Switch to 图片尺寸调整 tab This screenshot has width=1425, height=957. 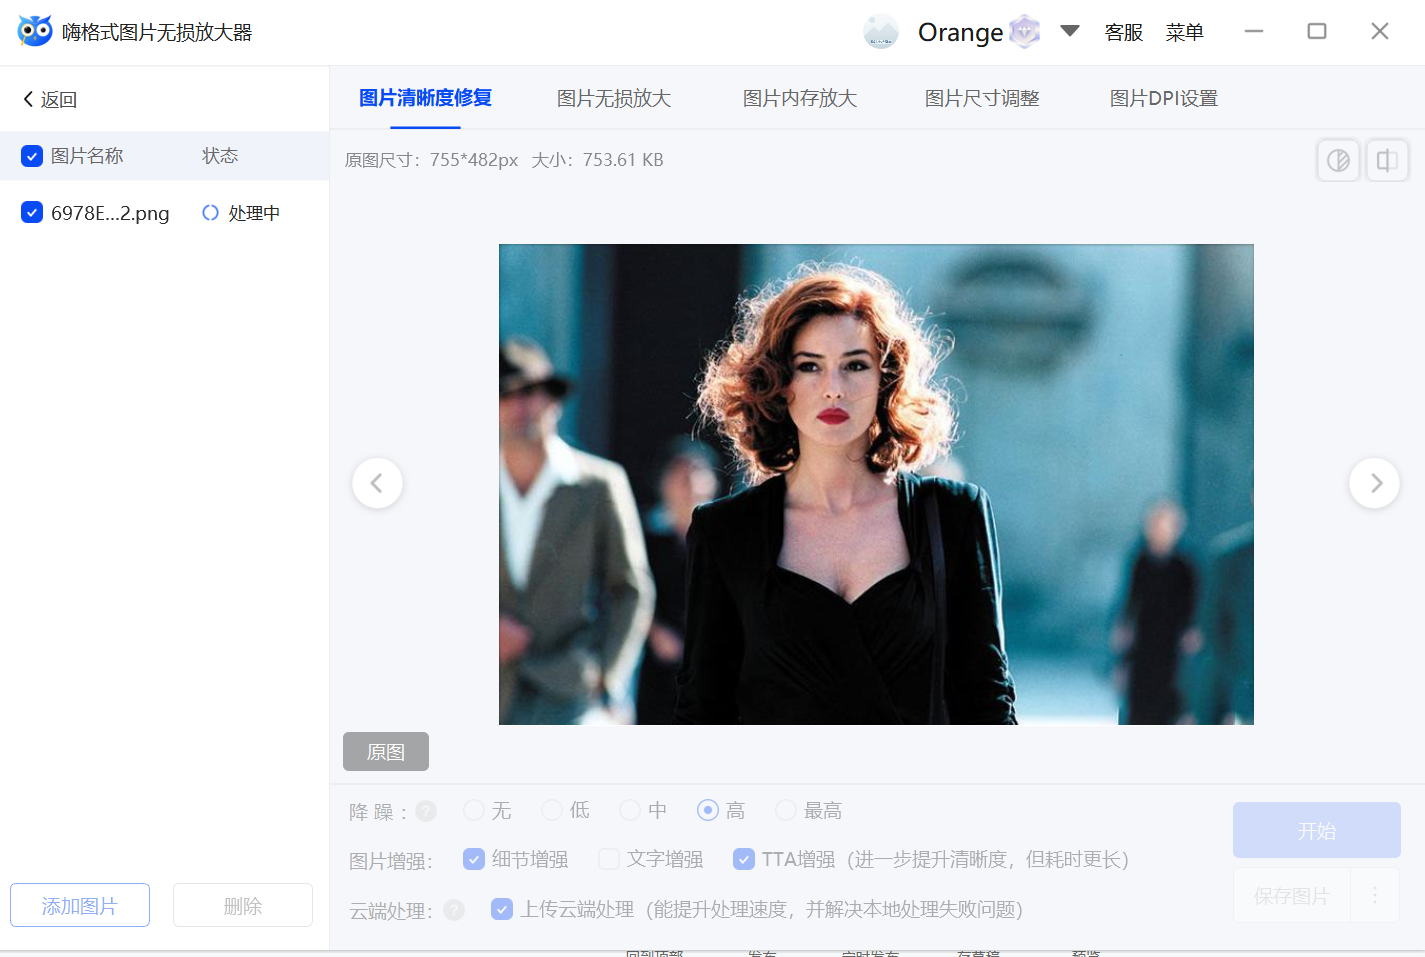pos(982,98)
